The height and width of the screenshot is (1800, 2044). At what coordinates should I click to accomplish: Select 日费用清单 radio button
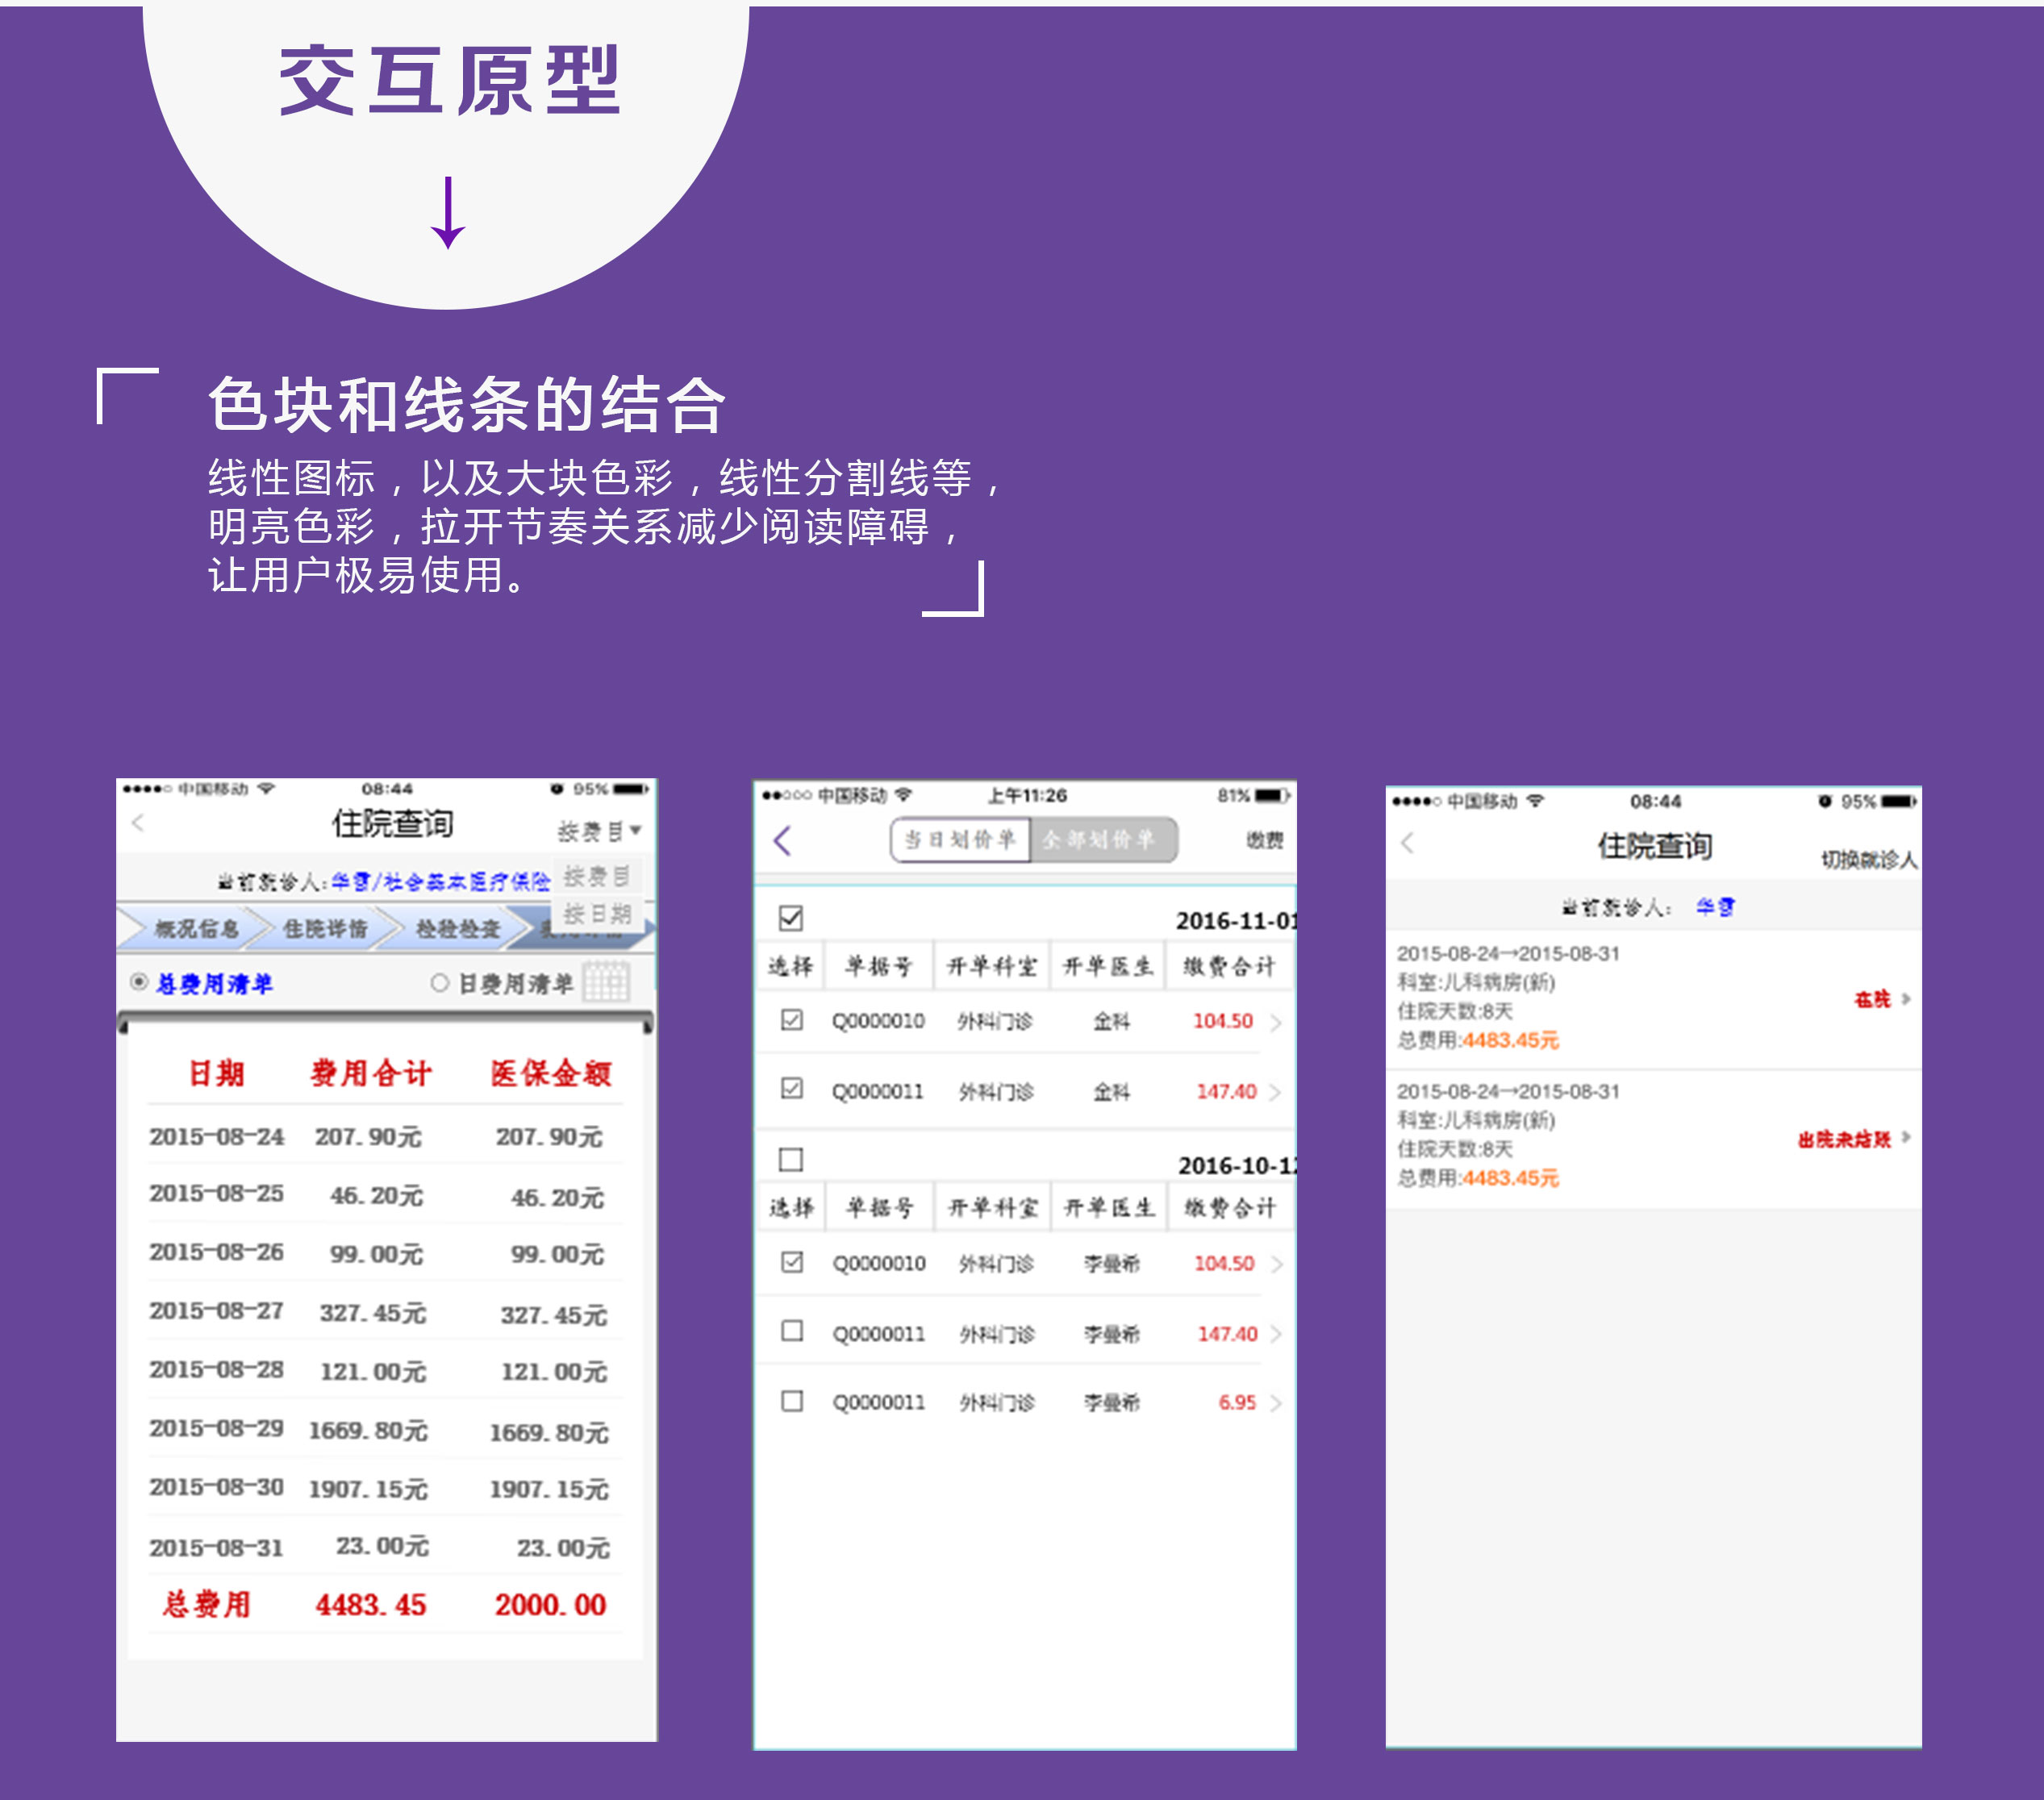[439, 982]
